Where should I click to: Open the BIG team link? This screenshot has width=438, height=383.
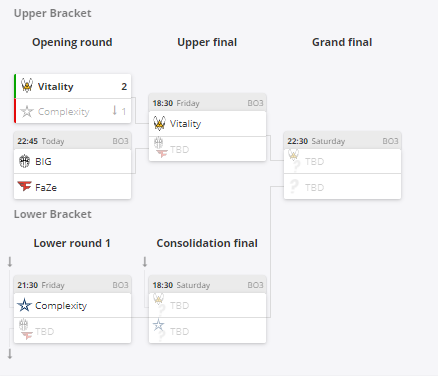(43, 161)
